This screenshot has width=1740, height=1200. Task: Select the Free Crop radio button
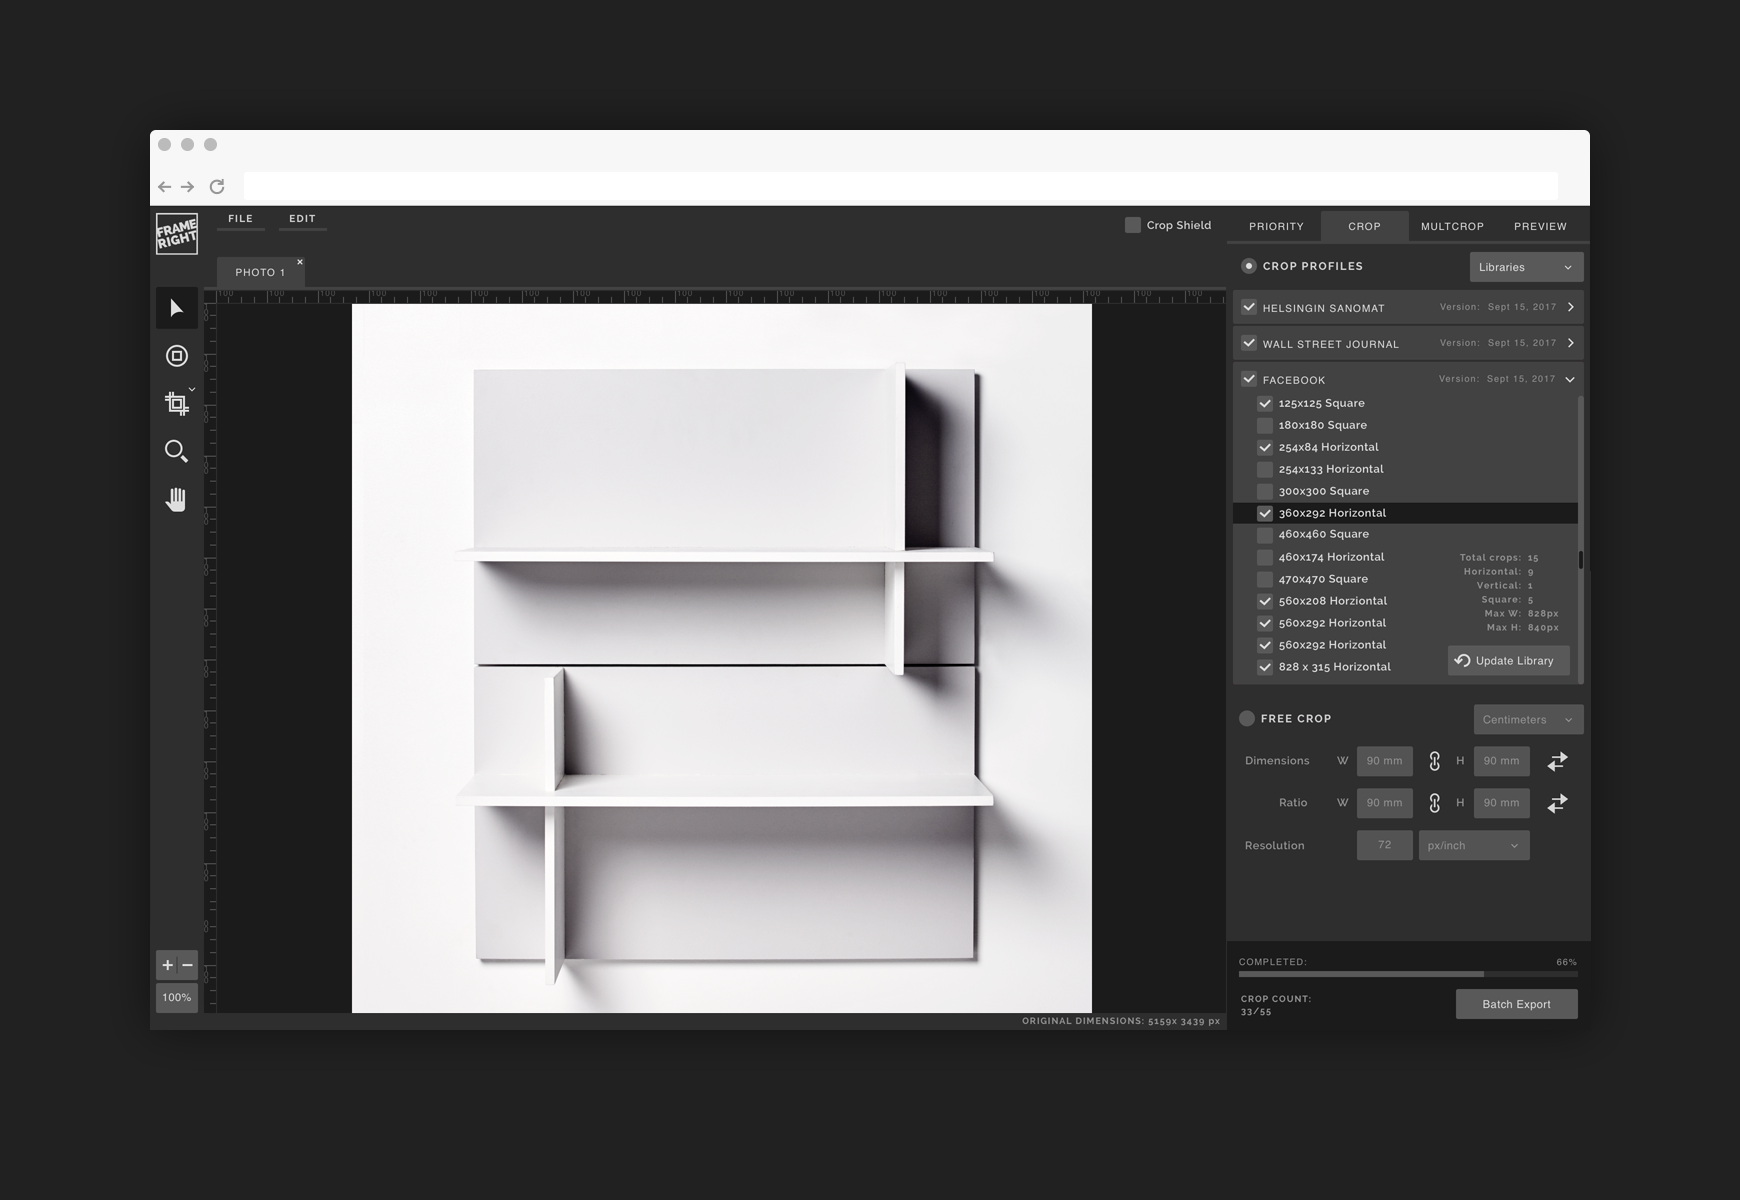(1247, 718)
